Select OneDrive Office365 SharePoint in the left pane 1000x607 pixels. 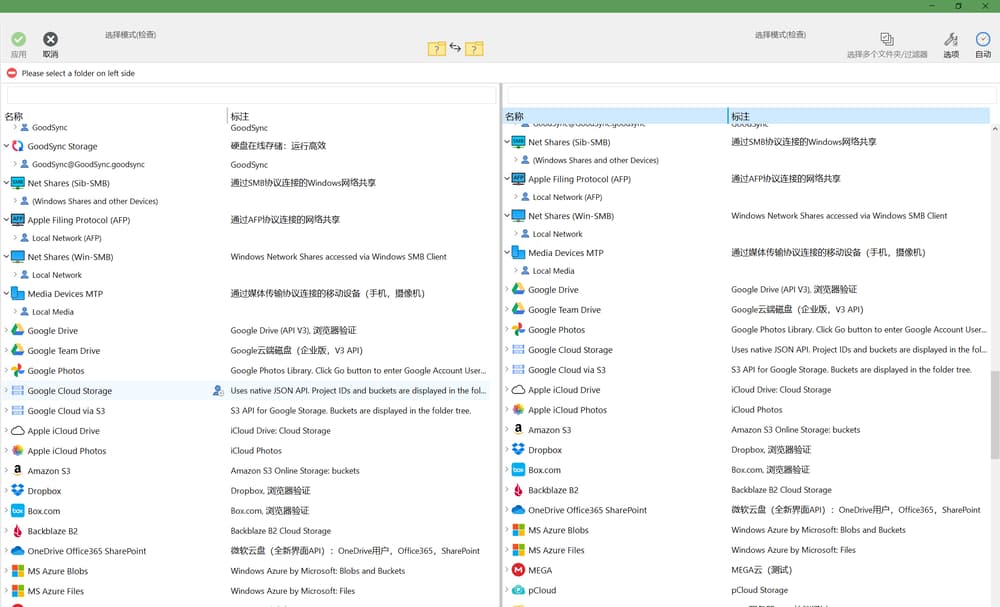pos(87,551)
